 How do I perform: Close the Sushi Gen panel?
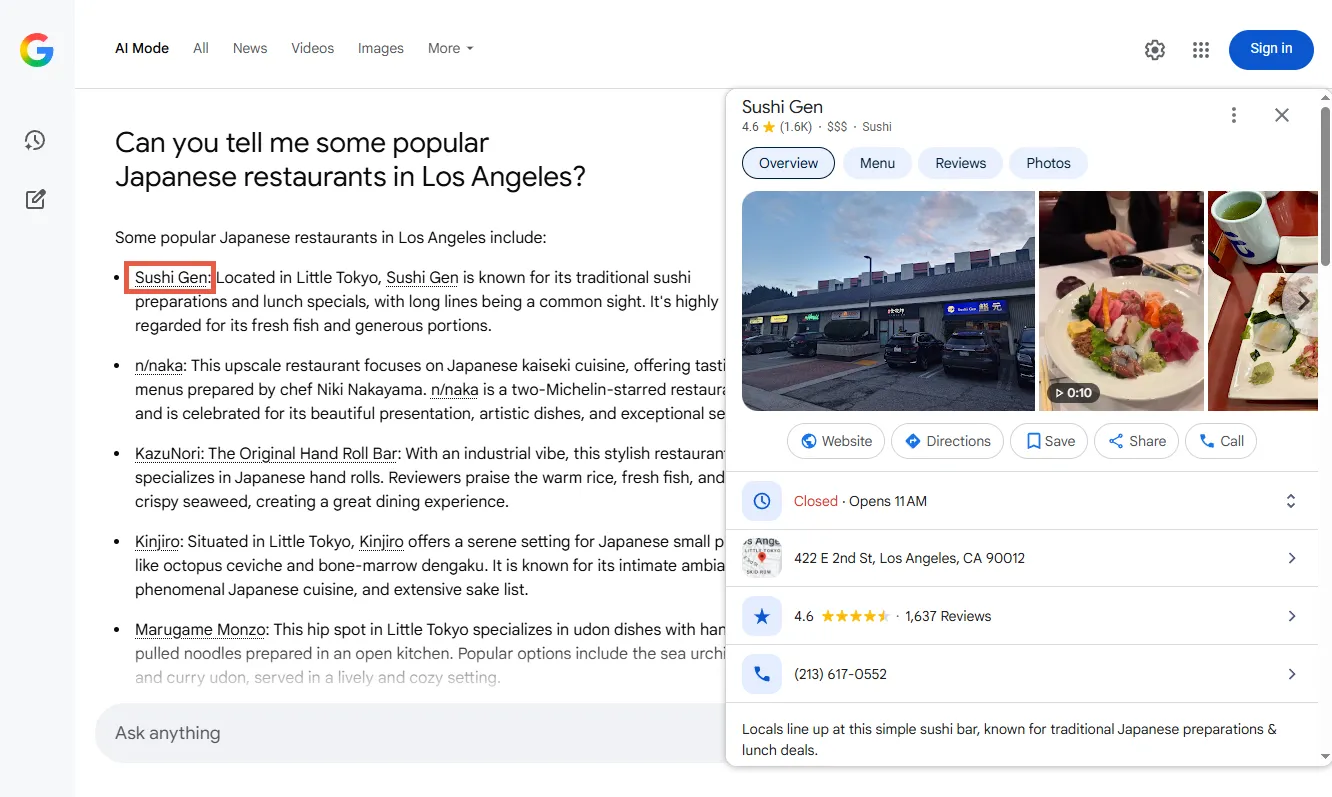point(1282,115)
